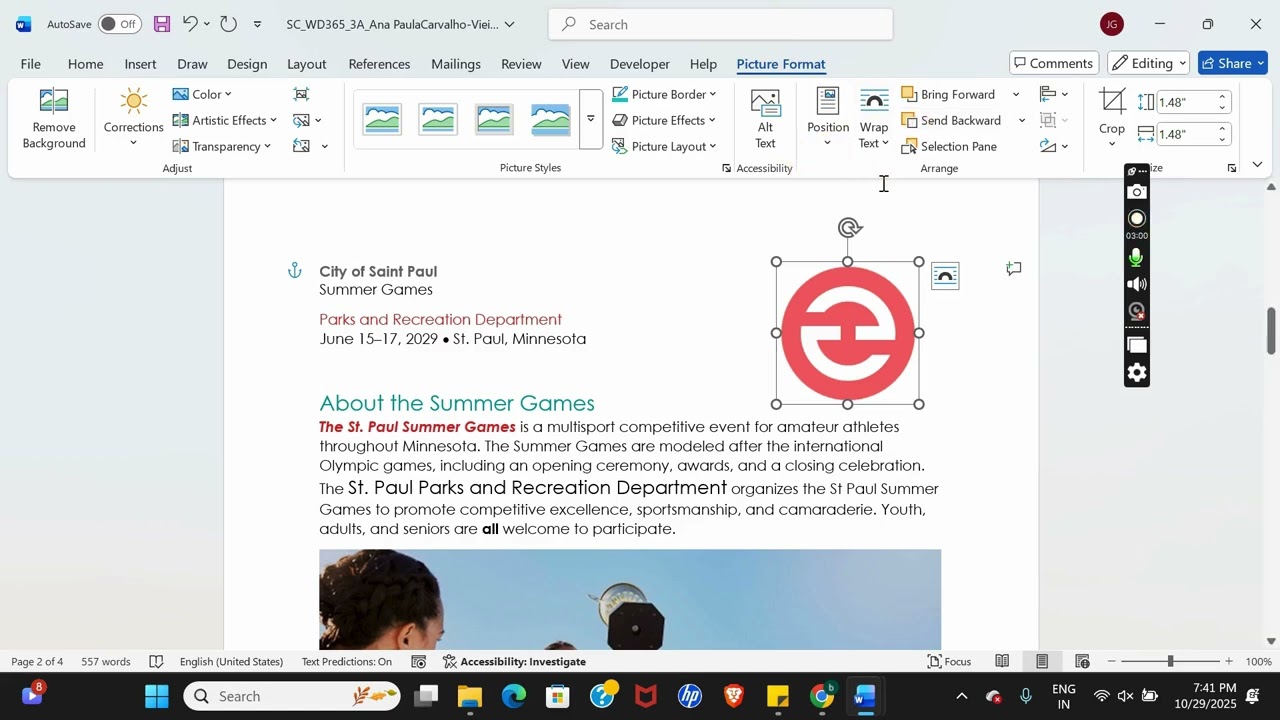Open Picture Layout dropdown
This screenshot has height=720, width=1280.
(x=664, y=146)
